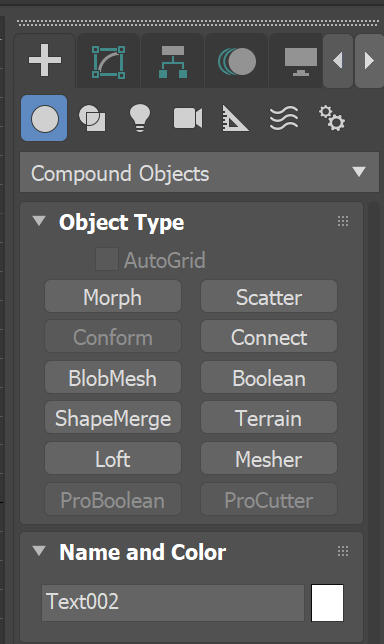
Task: Open the Display panel tab
Action: (x=300, y=61)
